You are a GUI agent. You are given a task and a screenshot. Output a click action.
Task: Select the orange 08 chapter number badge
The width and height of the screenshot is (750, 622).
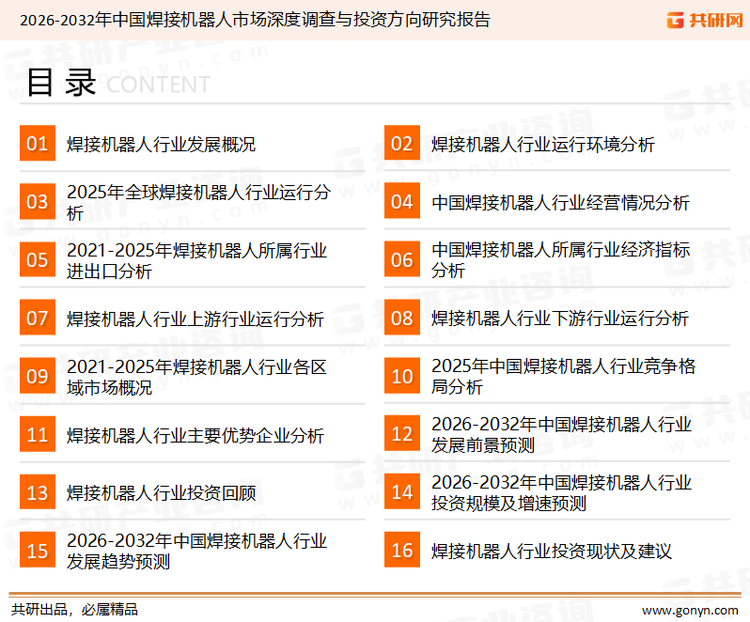click(402, 318)
